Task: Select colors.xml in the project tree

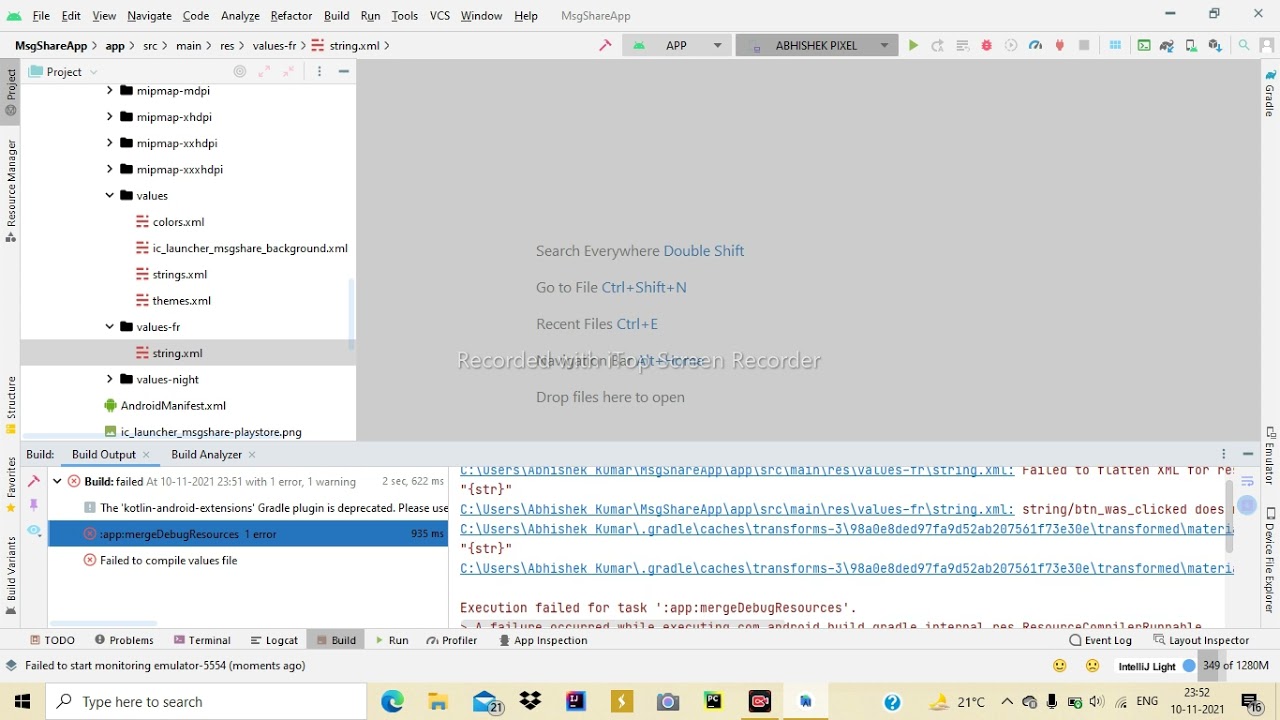Action: point(178,222)
